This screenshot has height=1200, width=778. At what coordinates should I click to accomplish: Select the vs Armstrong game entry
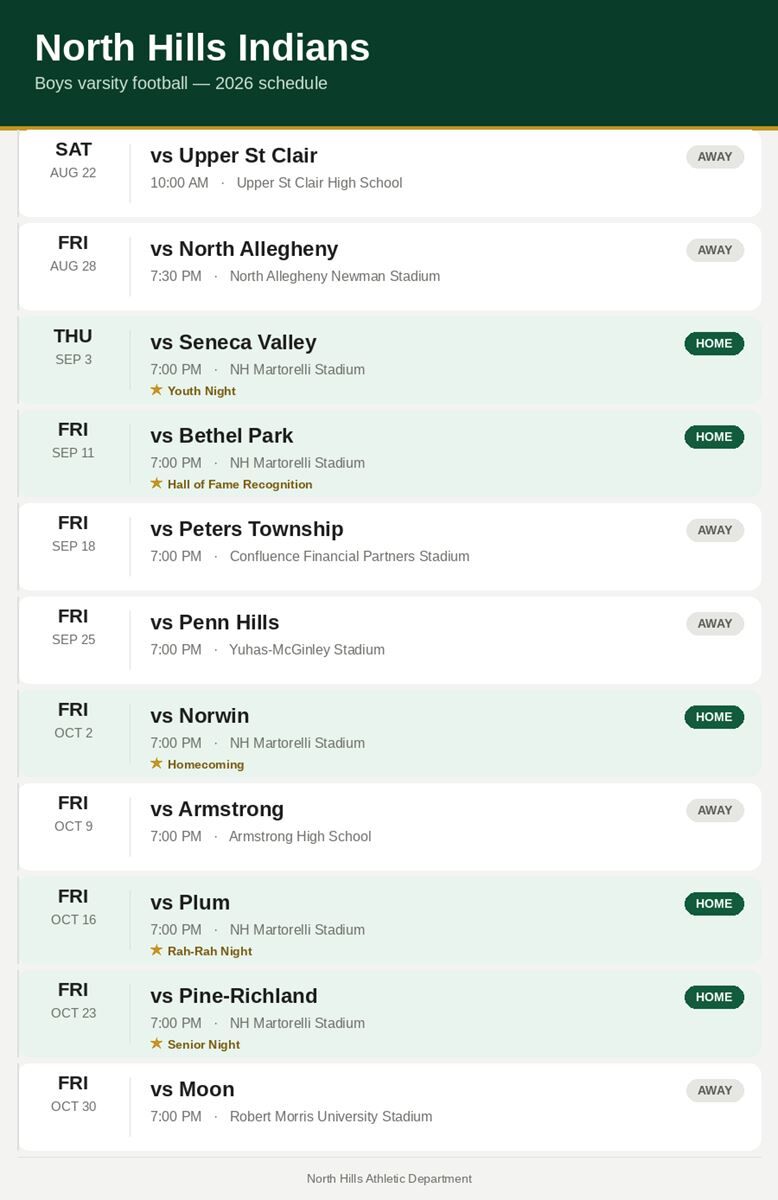(217, 809)
